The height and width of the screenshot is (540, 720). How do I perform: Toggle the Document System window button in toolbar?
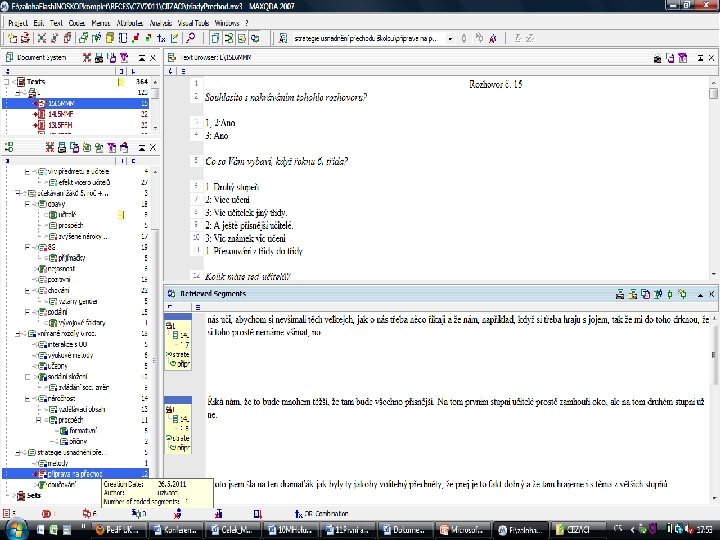click(215, 38)
